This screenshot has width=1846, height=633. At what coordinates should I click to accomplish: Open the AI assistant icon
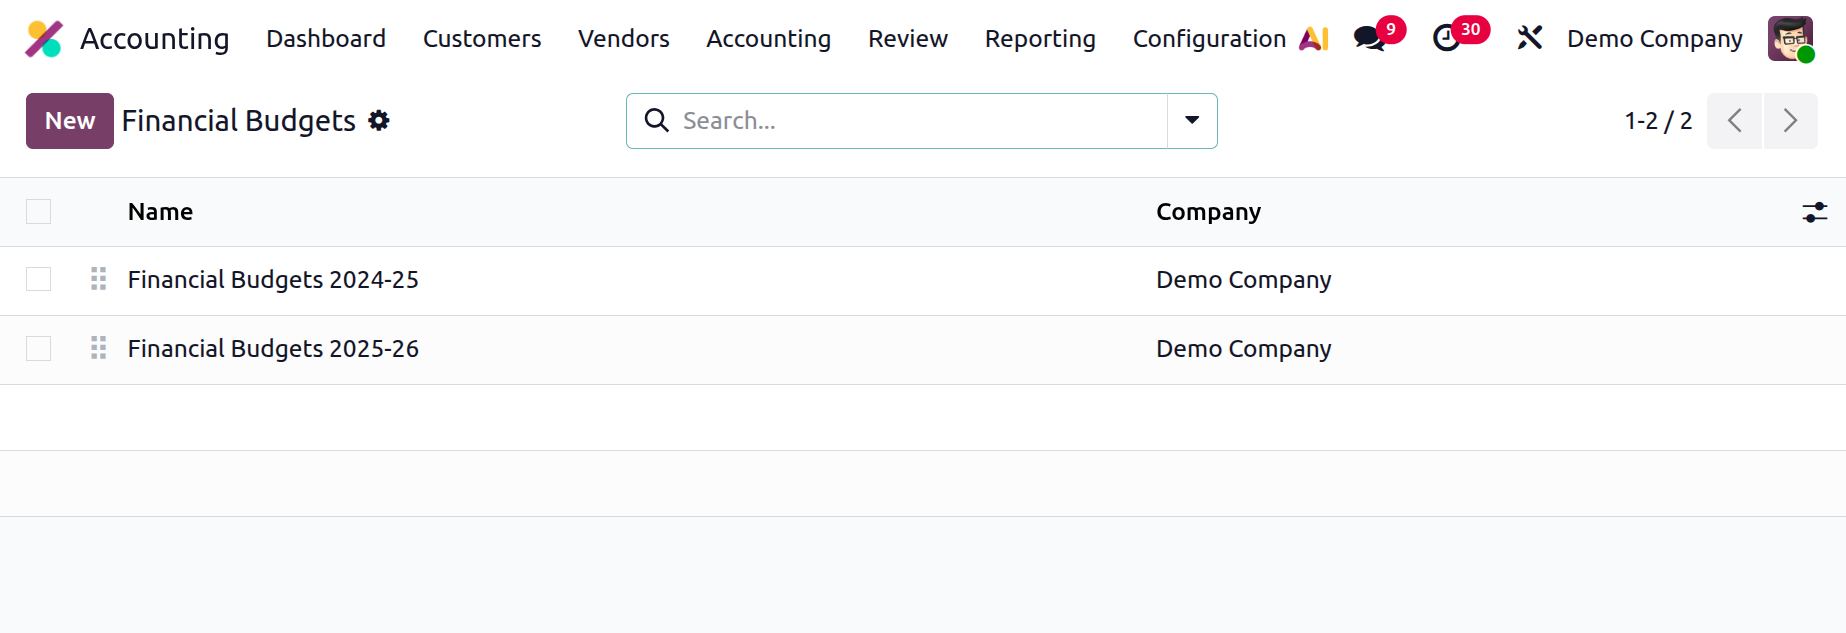coord(1314,39)
